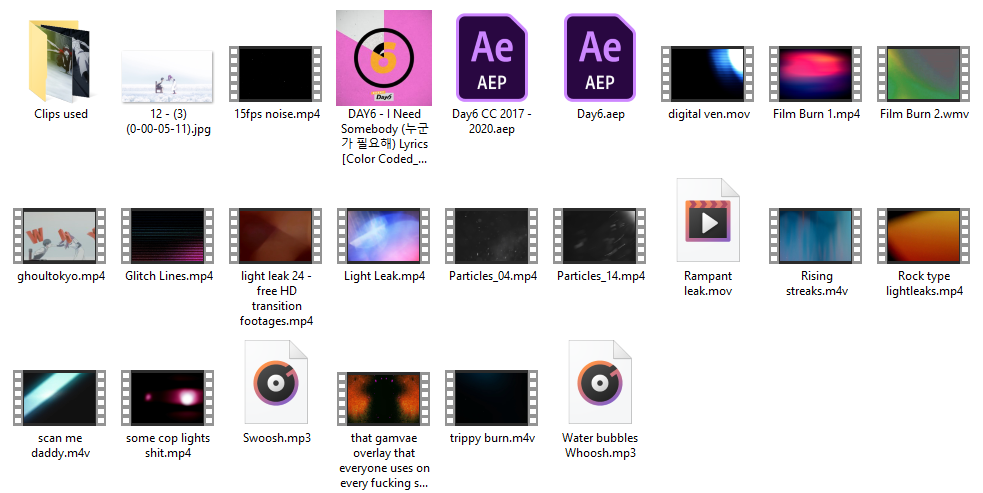
Task: Click the 'DAY6 - I Need Somebody' Lyrics file name
Action: pyautogui.click(x=384, y=137)
